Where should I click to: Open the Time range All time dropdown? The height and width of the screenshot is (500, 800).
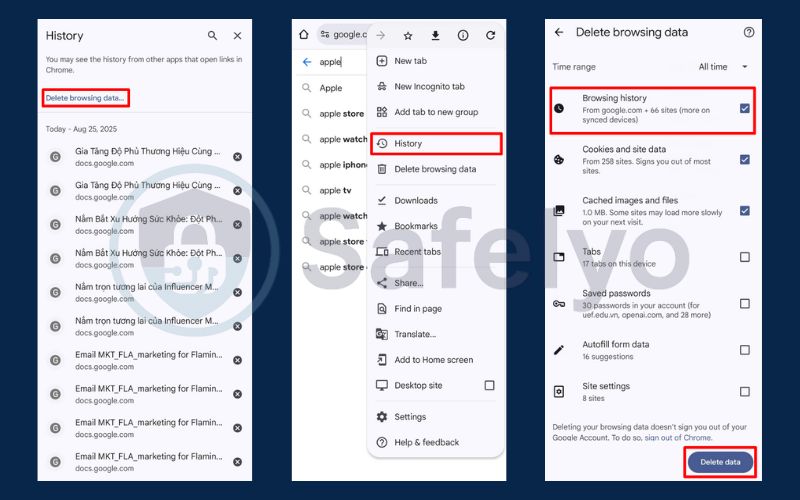coord(723,67)
